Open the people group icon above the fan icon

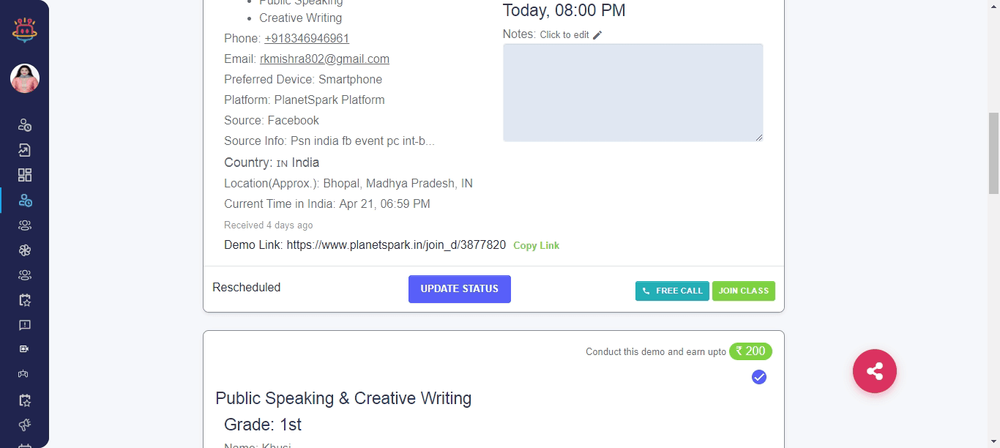point(25,225)
